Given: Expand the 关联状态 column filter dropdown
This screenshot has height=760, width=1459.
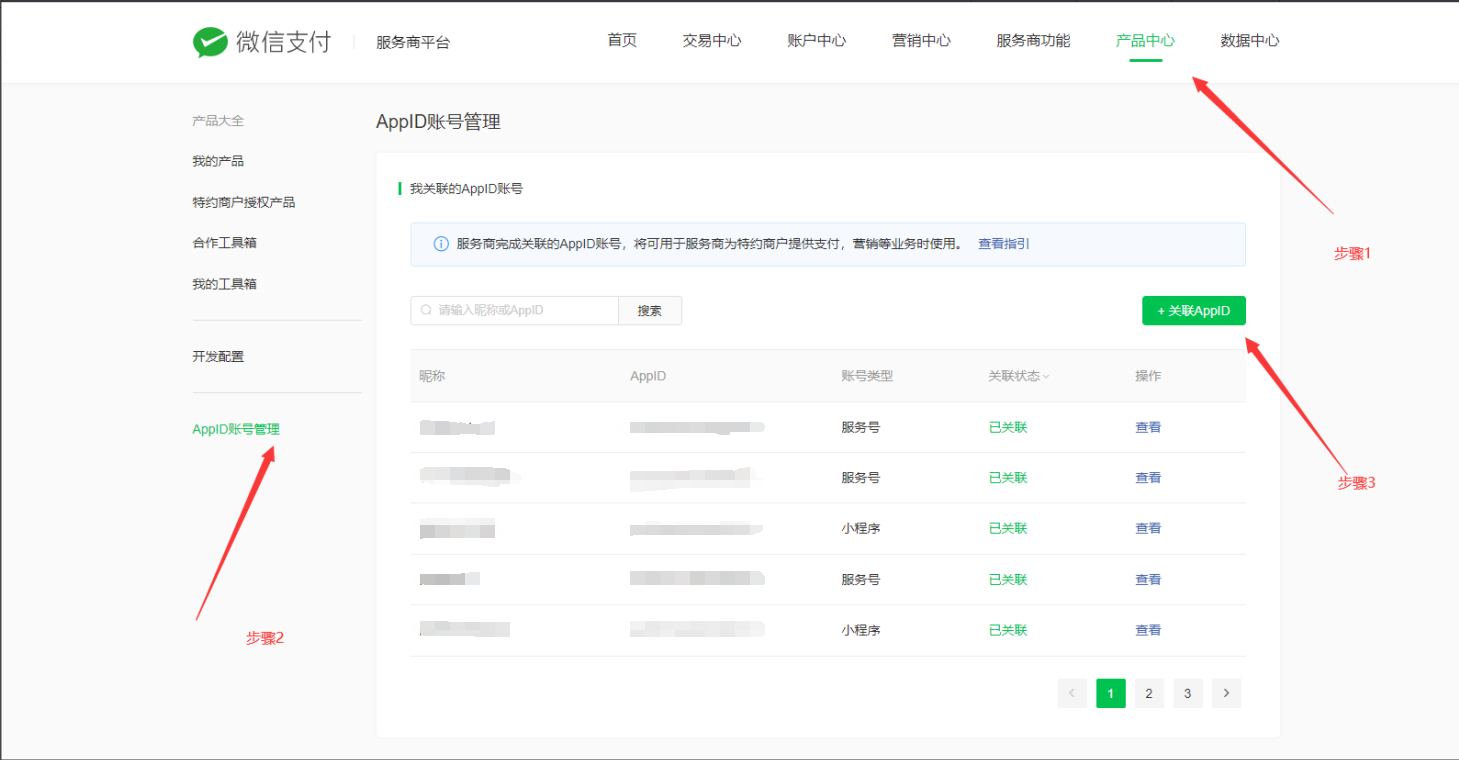Looking at the screenshot, I should coord(1046,377).
